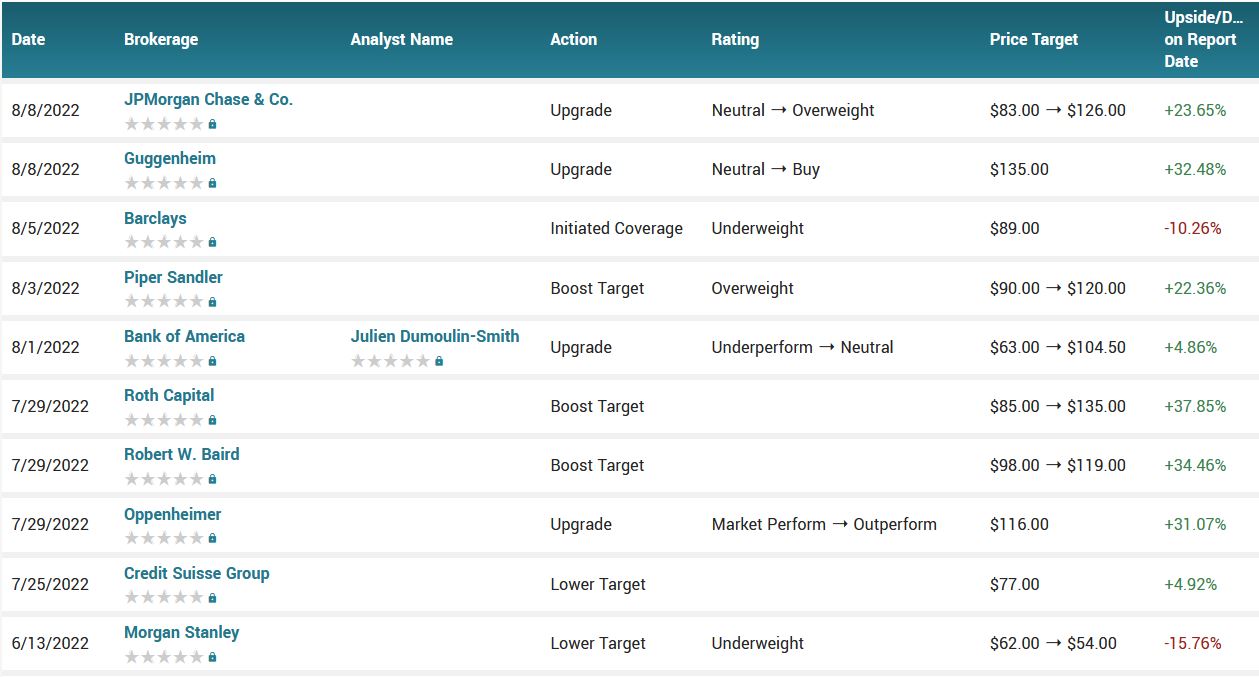Sort by the Action column header
This screenshot has width=1259, height=677.
[x=573, y=40]
